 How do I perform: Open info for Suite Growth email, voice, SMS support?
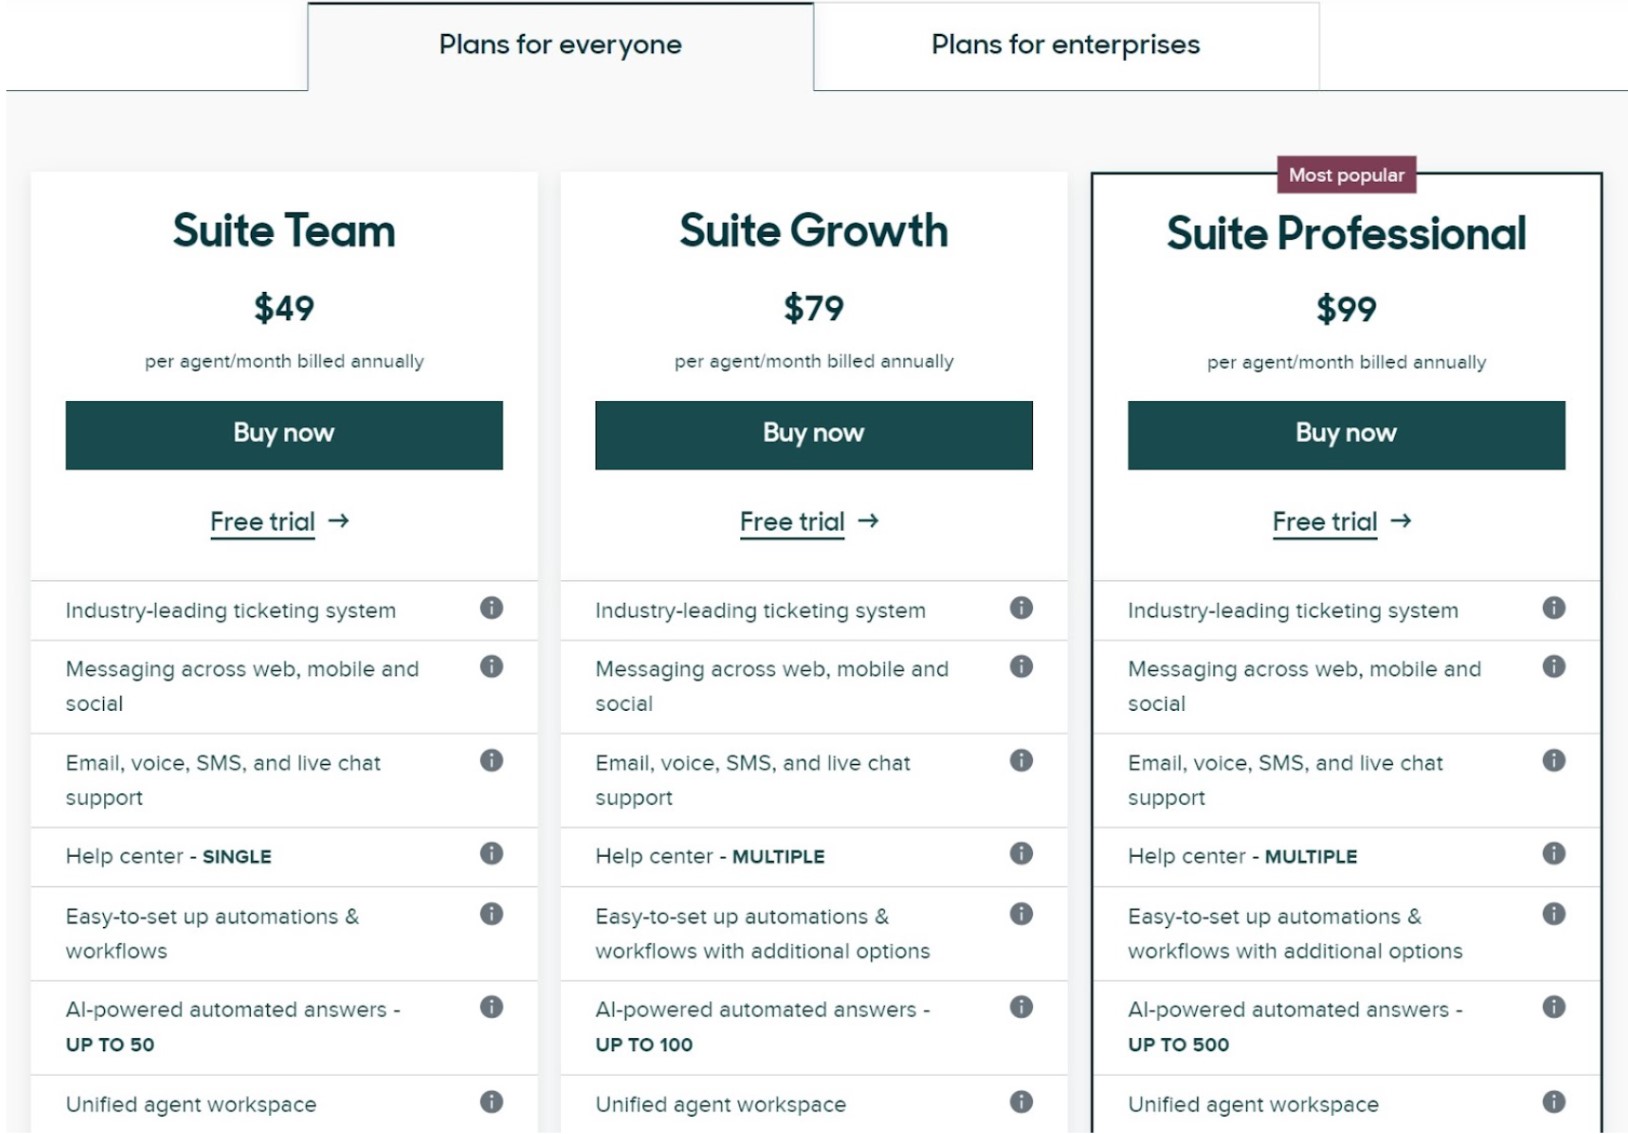pos(1021,761)
